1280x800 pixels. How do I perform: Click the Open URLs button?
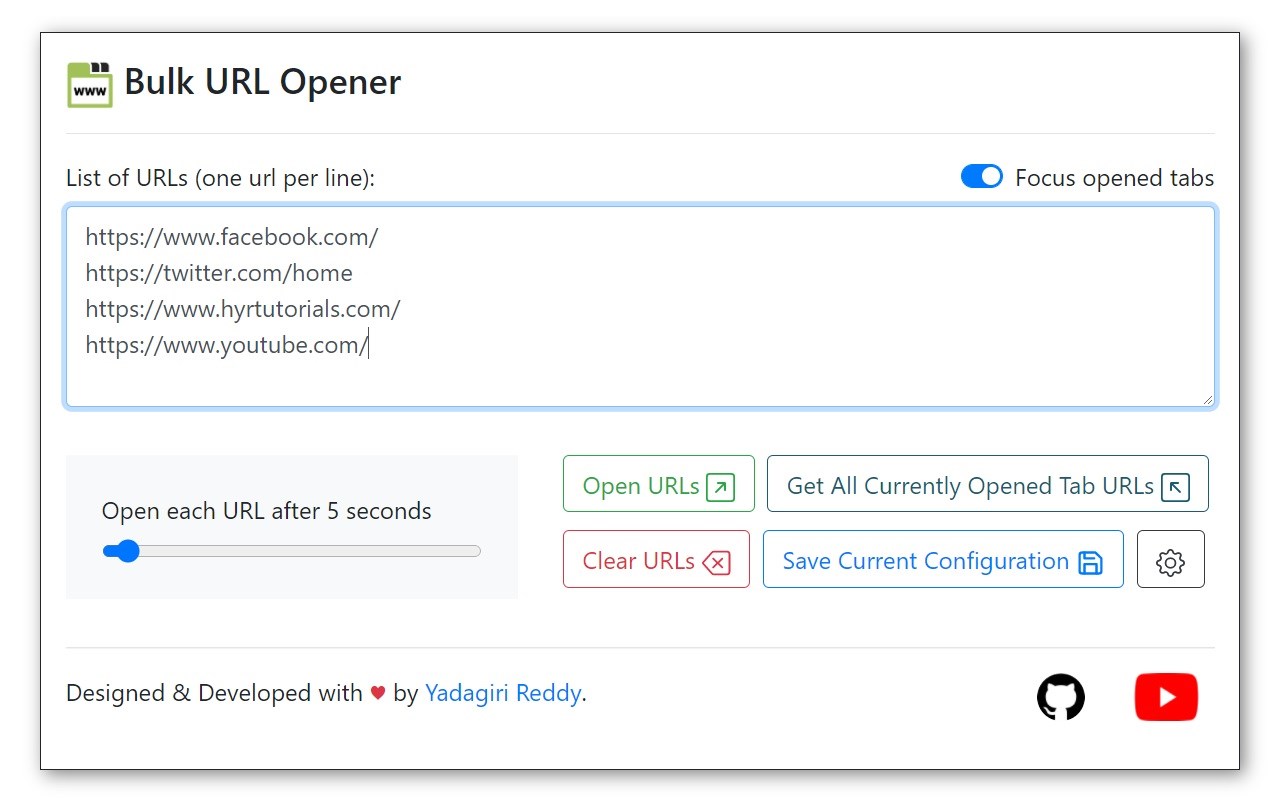coord(659,484)
